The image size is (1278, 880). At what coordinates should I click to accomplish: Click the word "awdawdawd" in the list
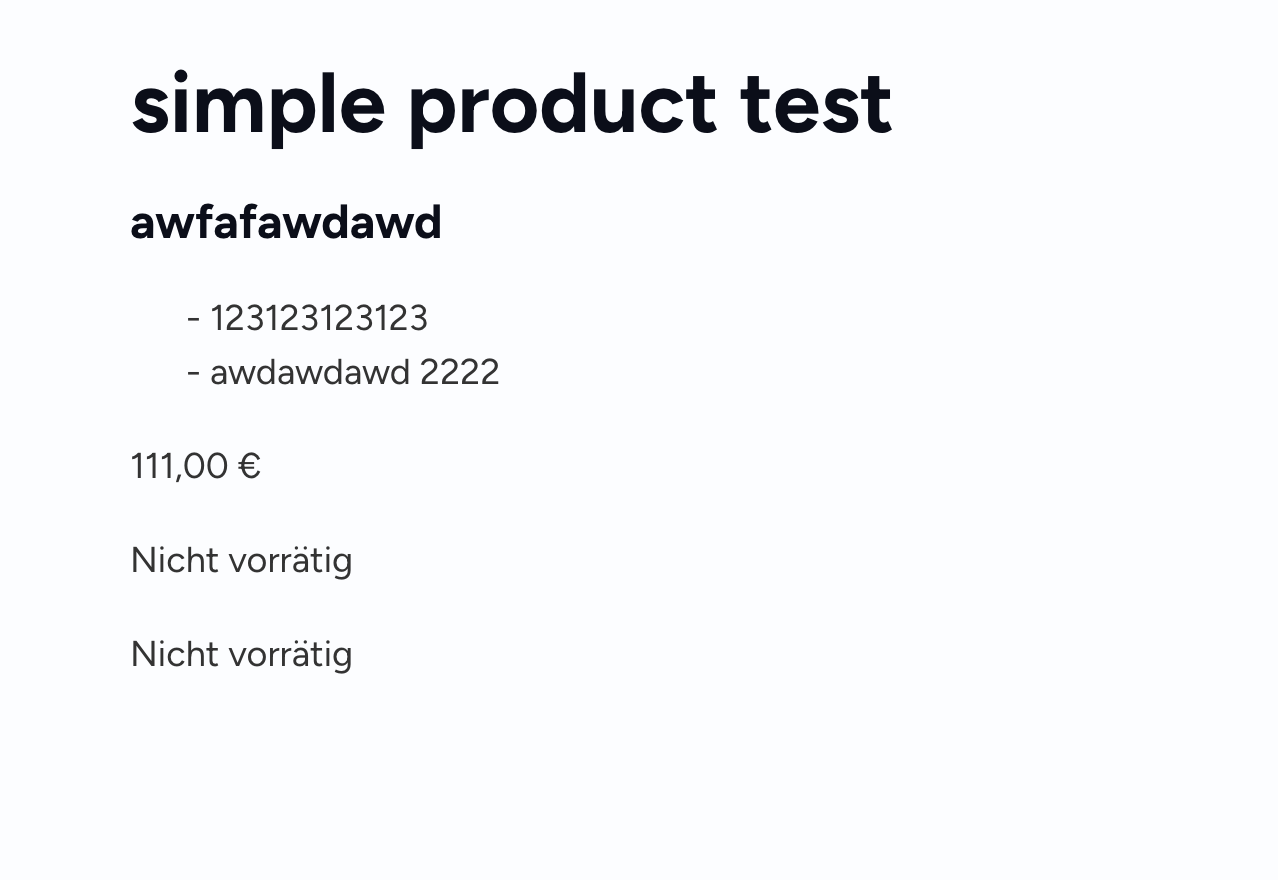[310, 372]
